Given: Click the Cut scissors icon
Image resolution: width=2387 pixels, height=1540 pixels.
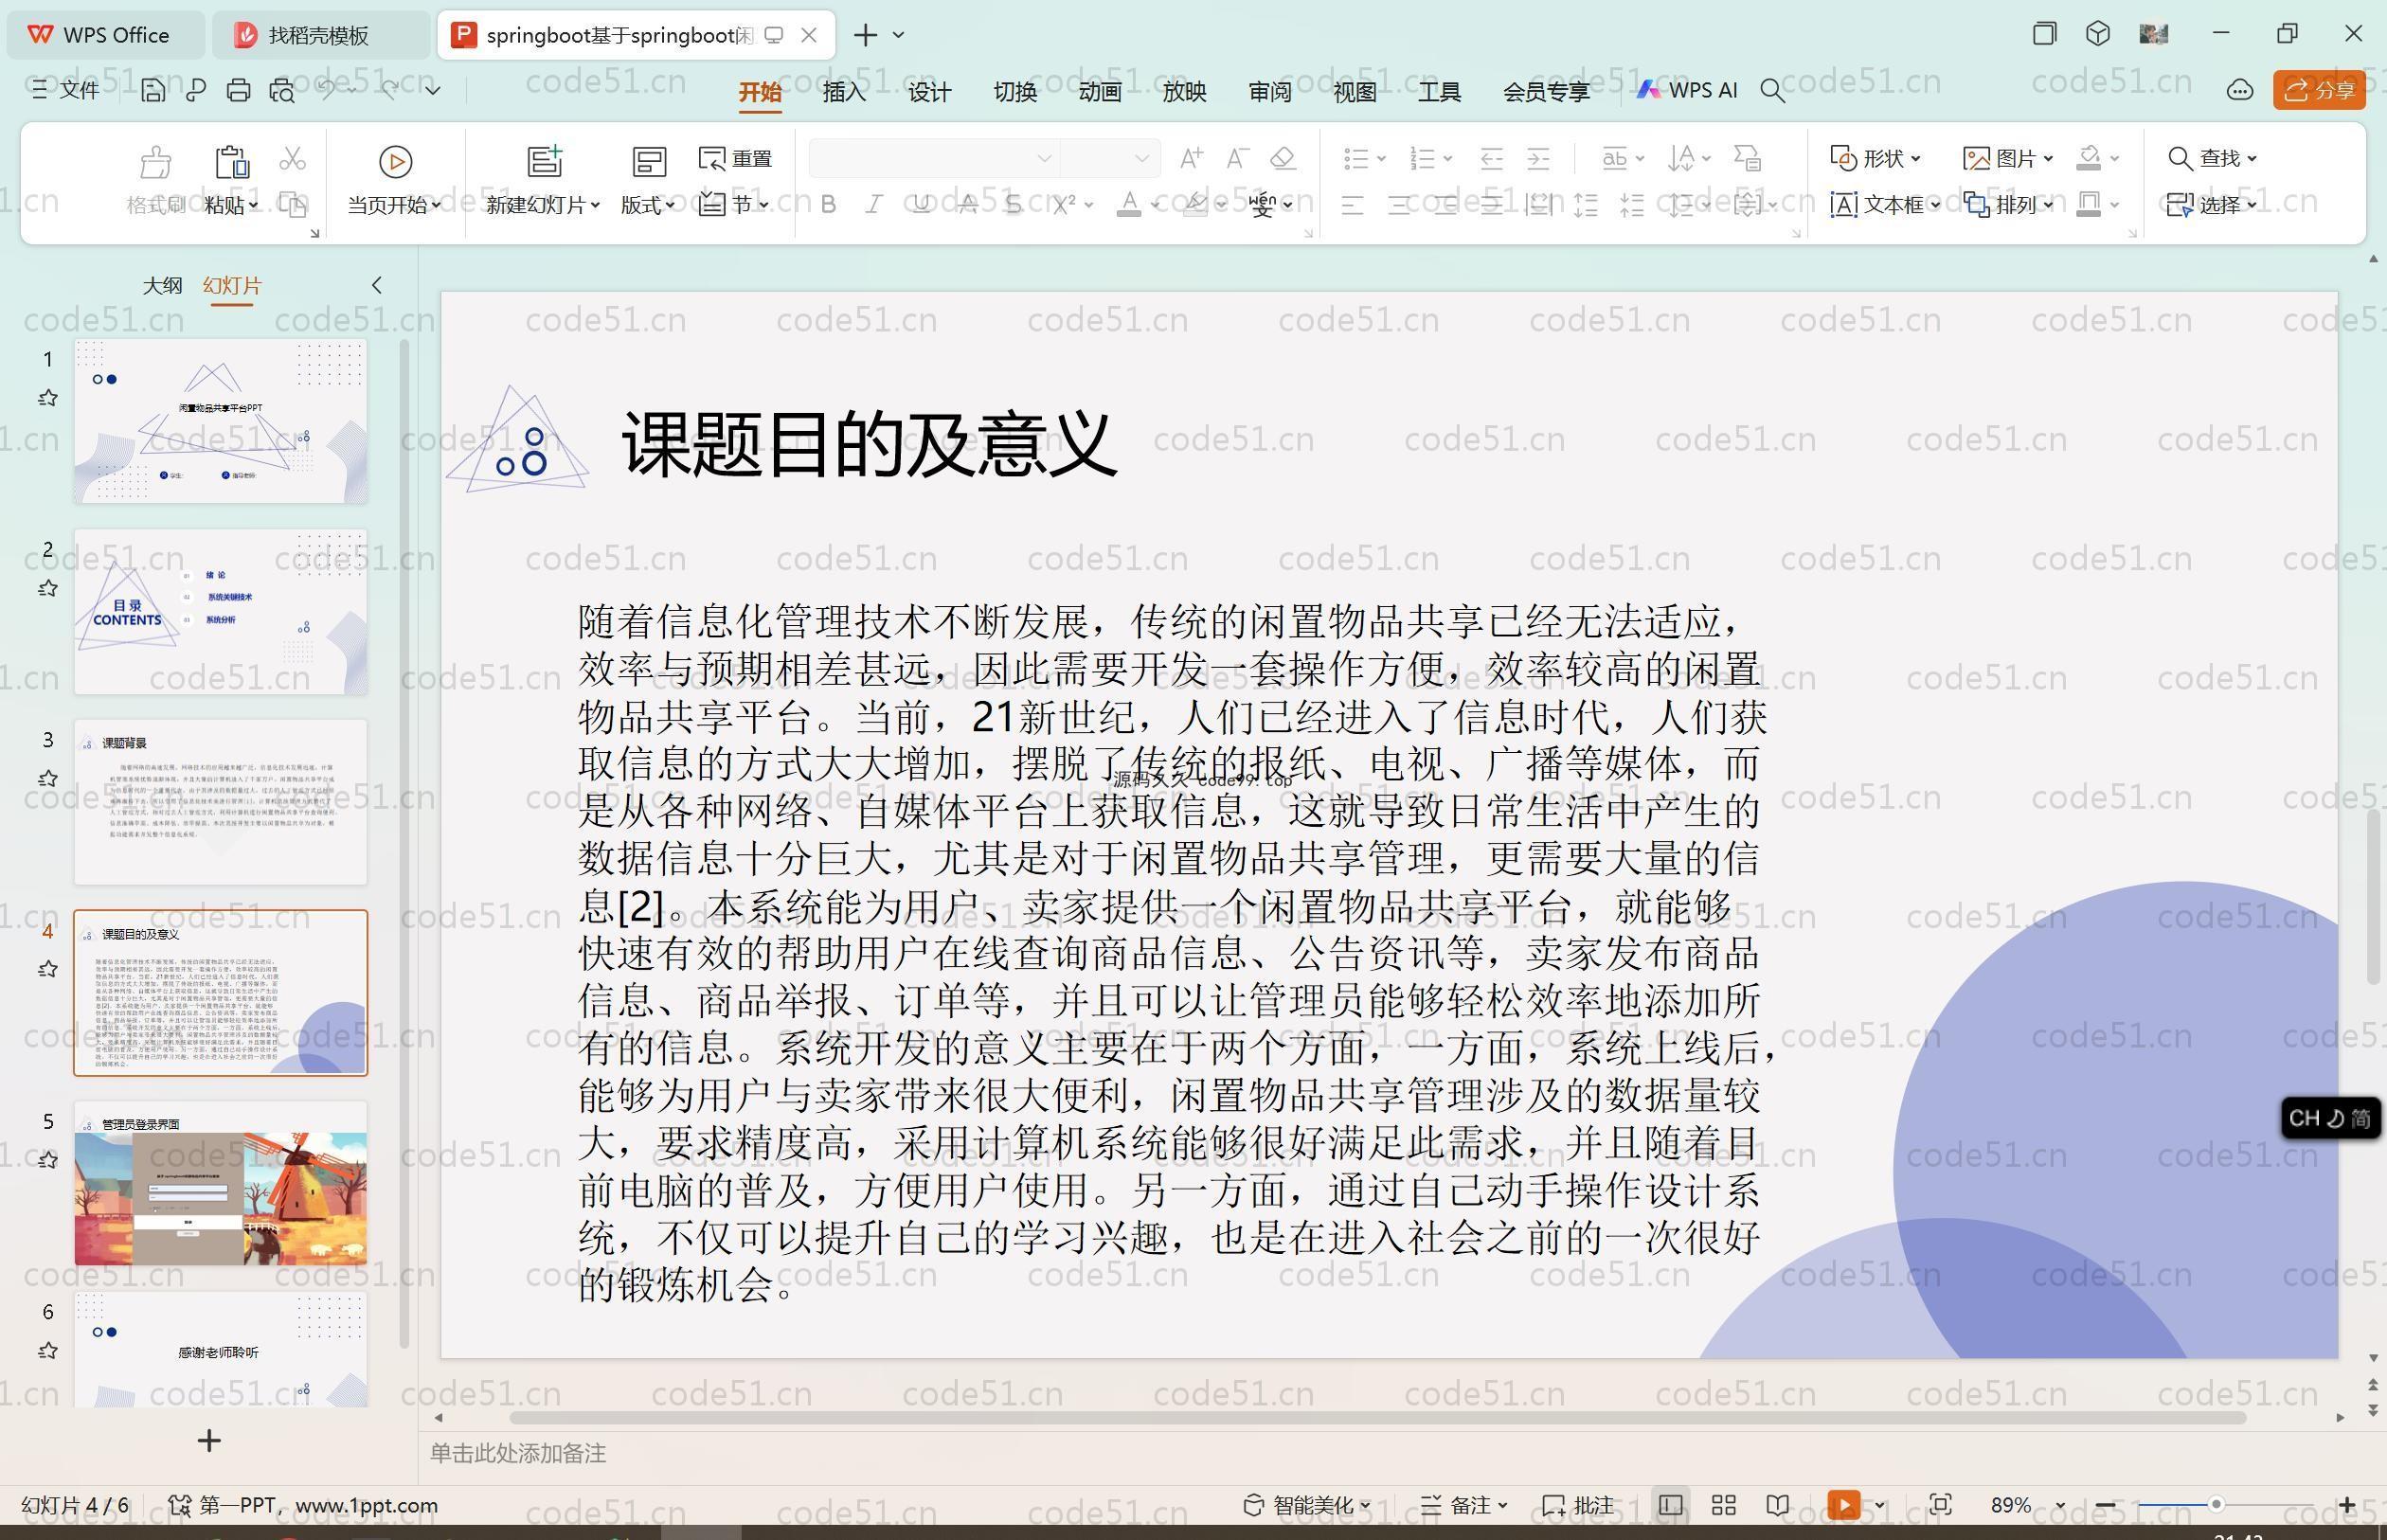Looking at the screenshot, I should [x=292, y=159].
